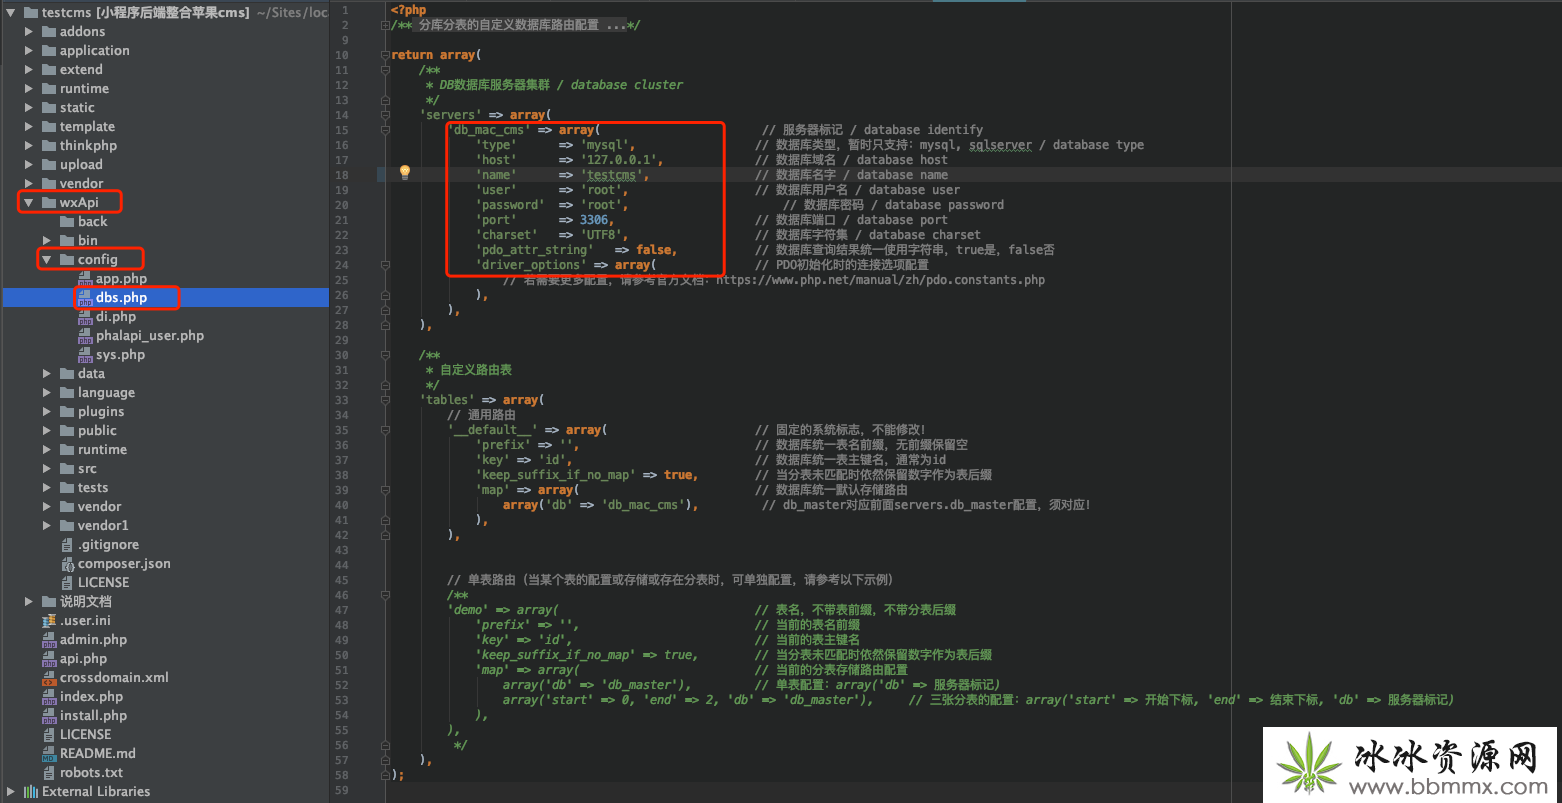This screenshot has height=803, width=1562.
Task: Expand the template folder arrow
Action: pos(29,127)
